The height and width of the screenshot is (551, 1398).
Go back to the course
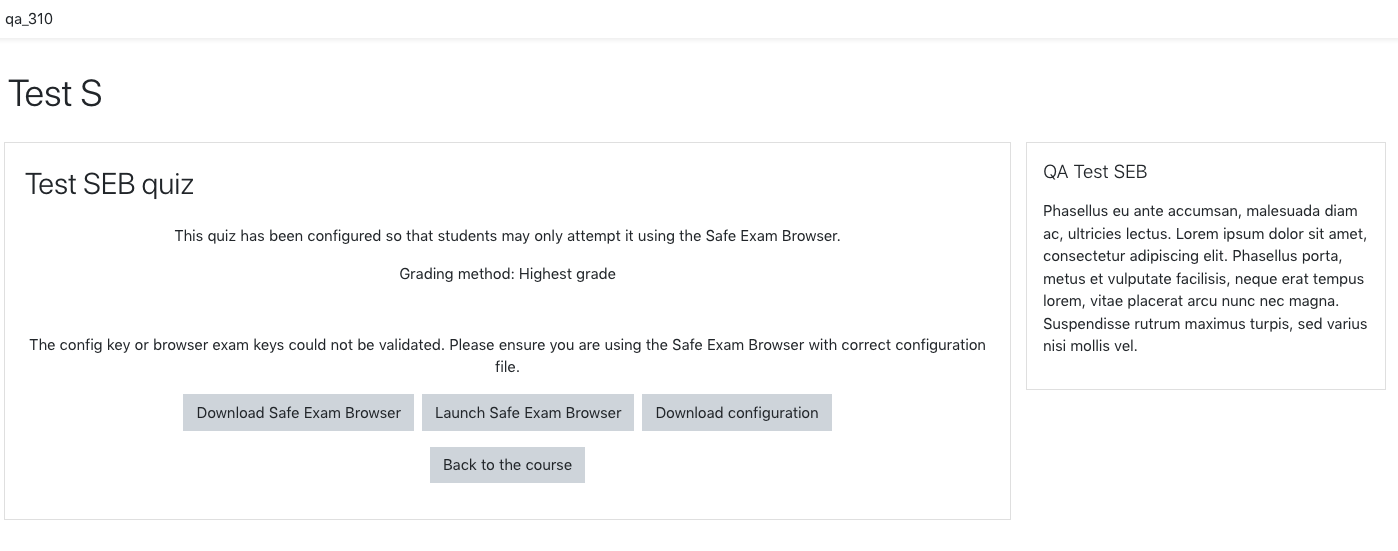(507, 464)
